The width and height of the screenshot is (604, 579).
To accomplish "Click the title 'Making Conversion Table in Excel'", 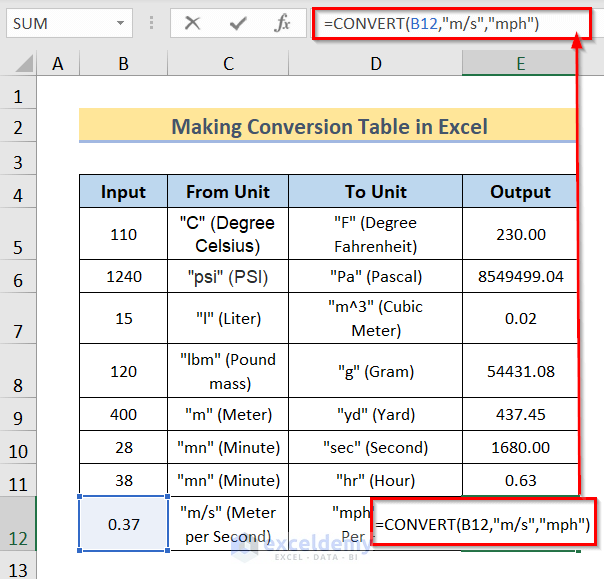I will [x=329, y=126].
